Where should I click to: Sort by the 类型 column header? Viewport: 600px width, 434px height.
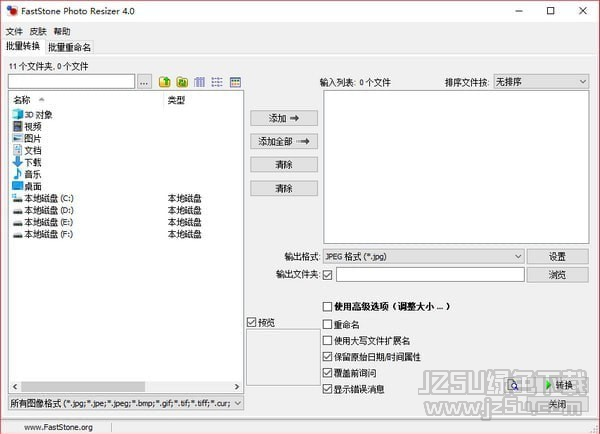pos(176,100)
